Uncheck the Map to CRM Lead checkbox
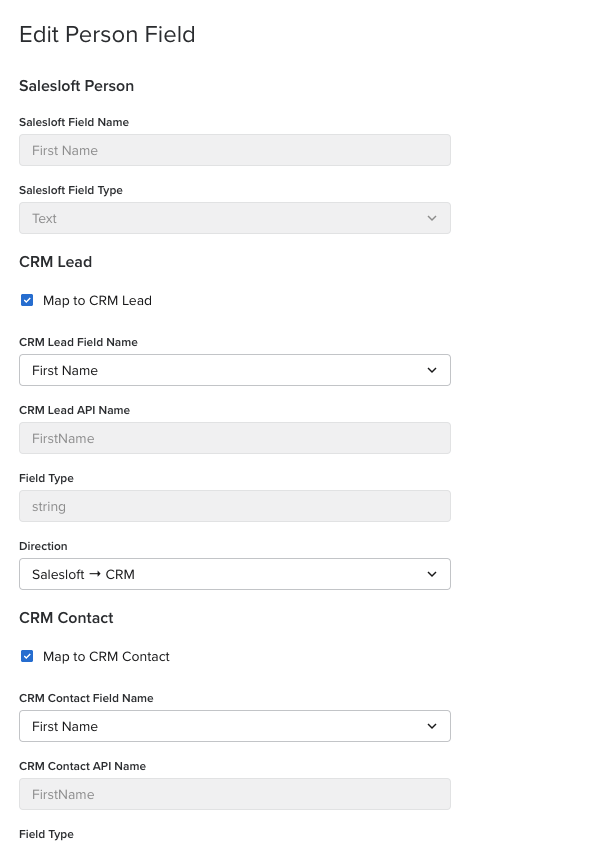Image resolution: width=594 pixels, height=844 pixels. pos(27,300)
